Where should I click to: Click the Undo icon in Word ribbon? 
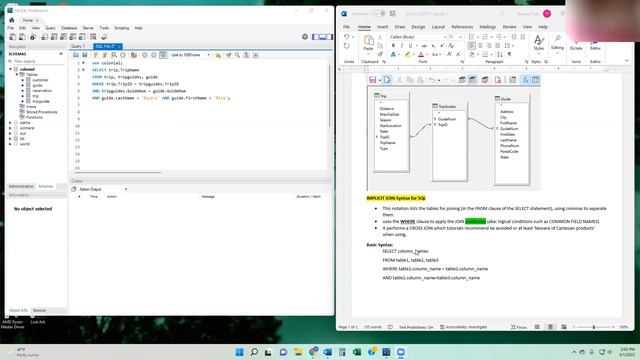coord(347,37)
